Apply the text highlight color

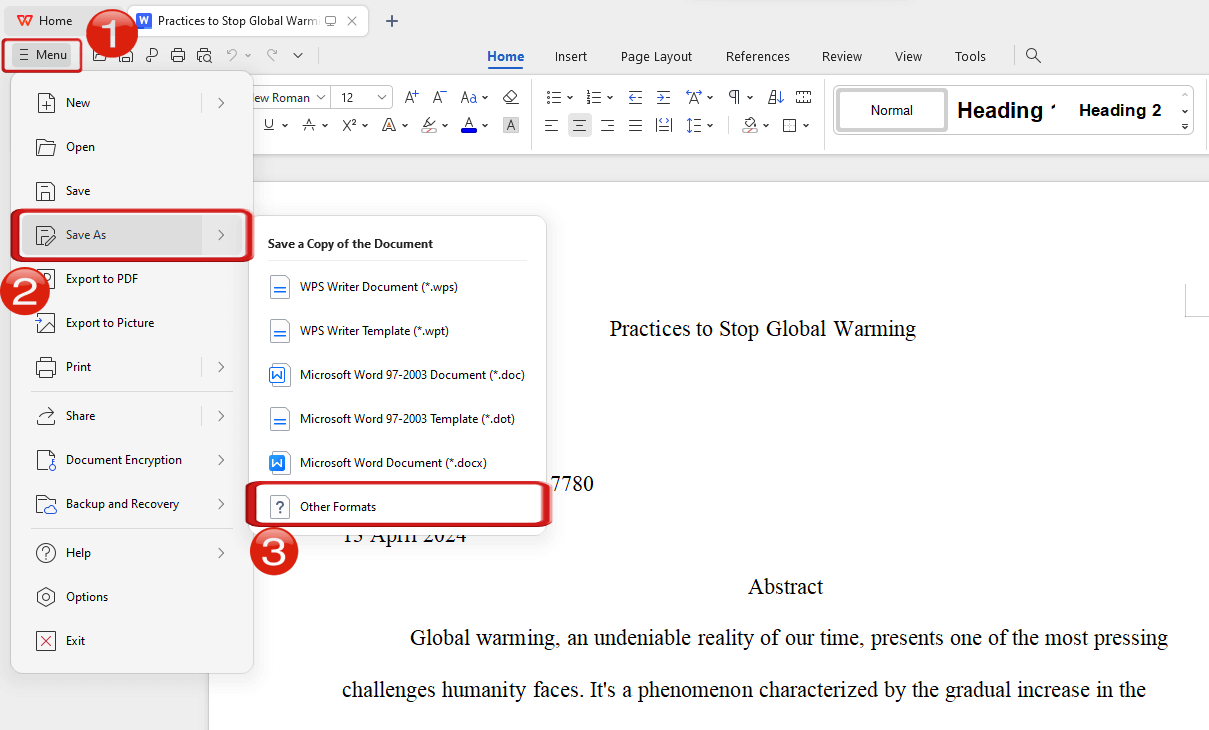(x=429, y=125)
